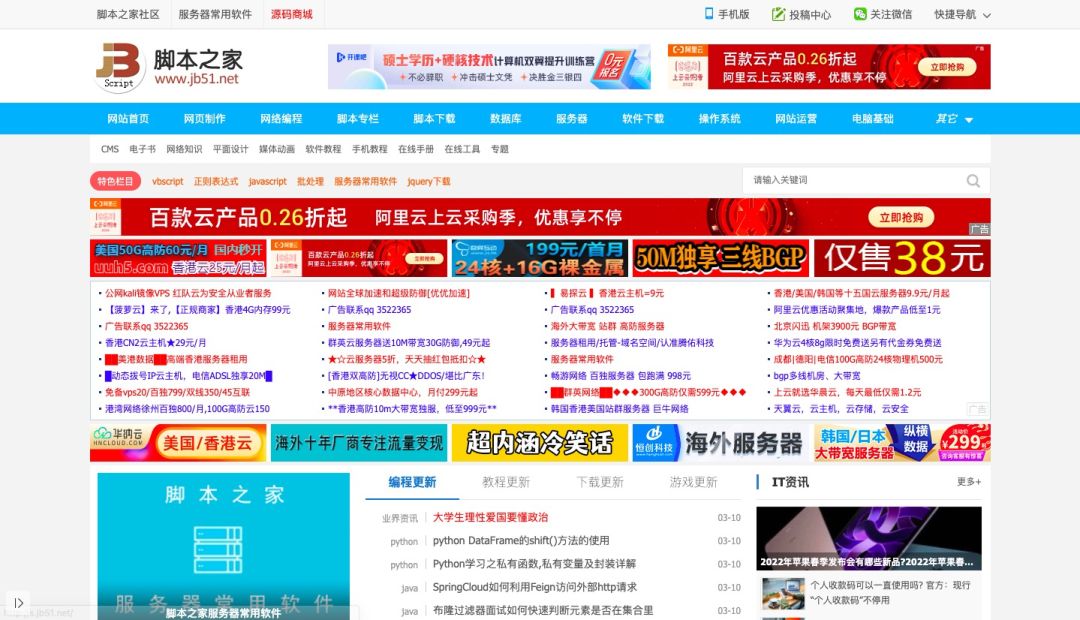Switch to the 下载更新 tab
This screenshot has height=620, width=1080.
[600, 482]
